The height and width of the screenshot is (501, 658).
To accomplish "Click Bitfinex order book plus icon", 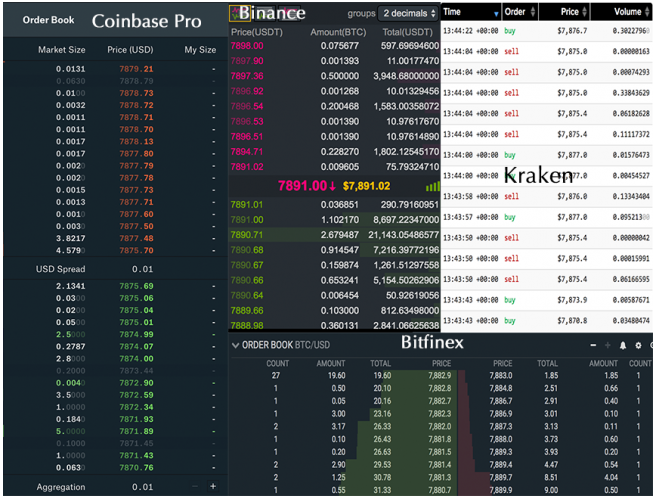I will [x=608, y=345].
